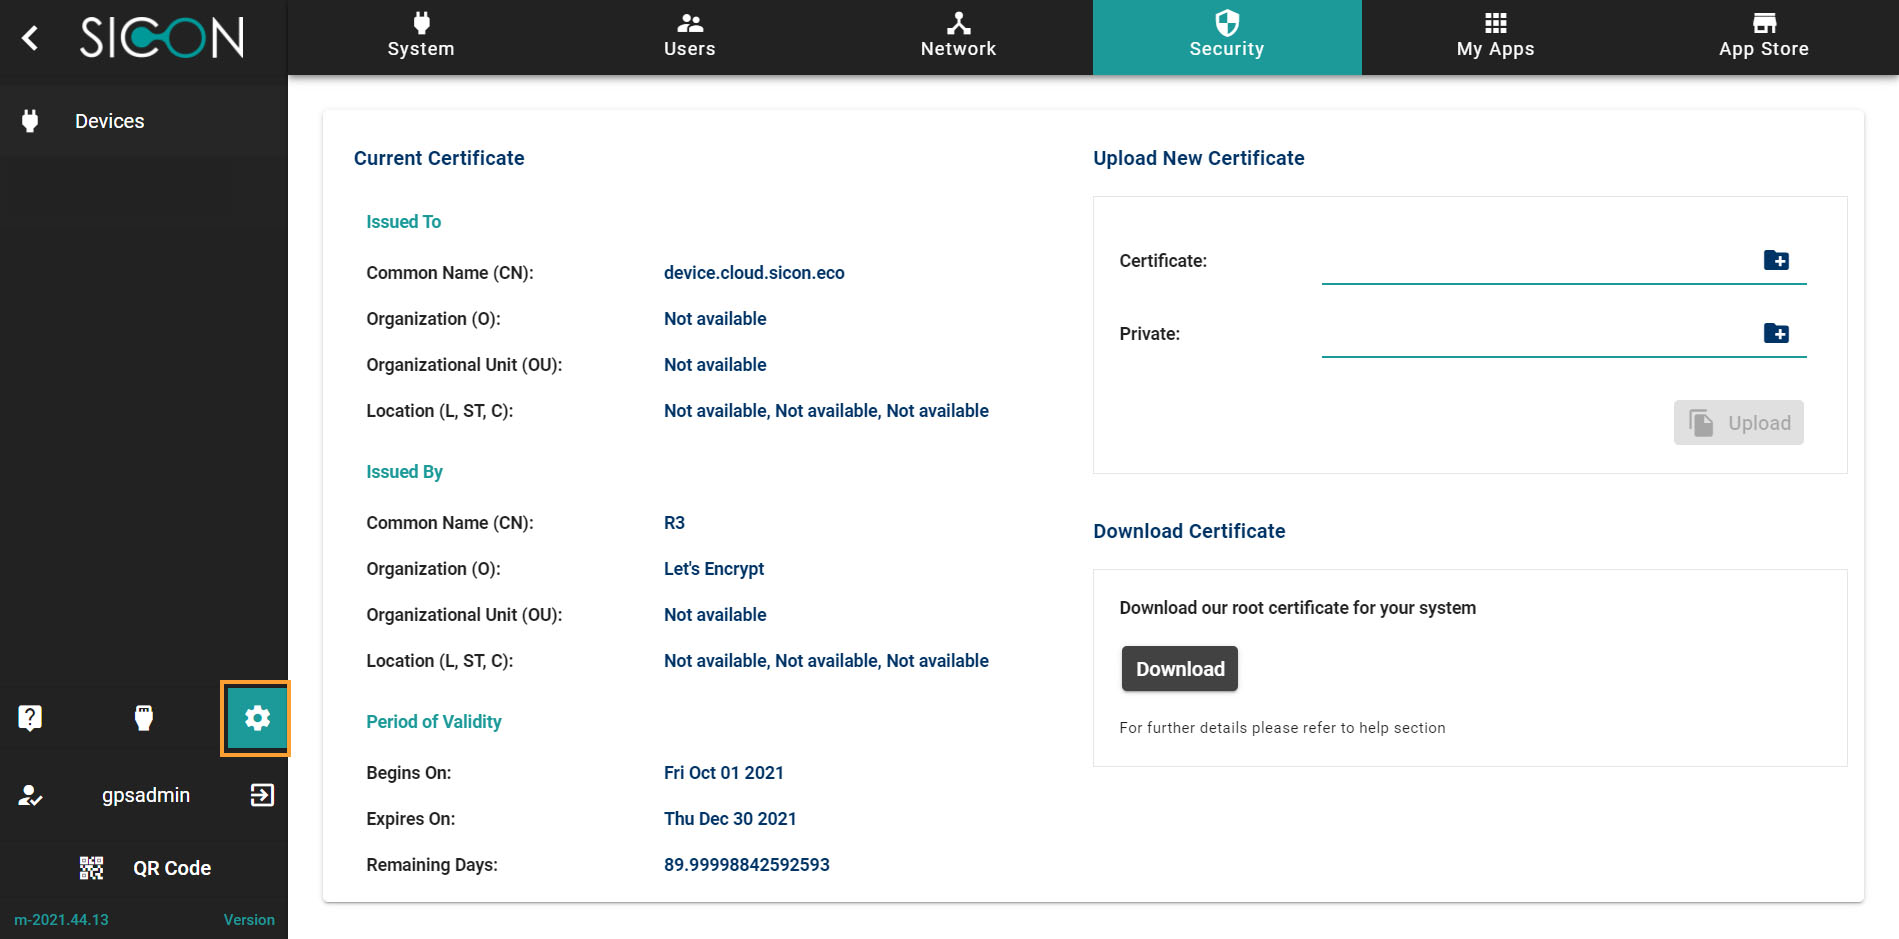
Task: Browse for Certificate file folder icon
Action: tap(1775, 261)
